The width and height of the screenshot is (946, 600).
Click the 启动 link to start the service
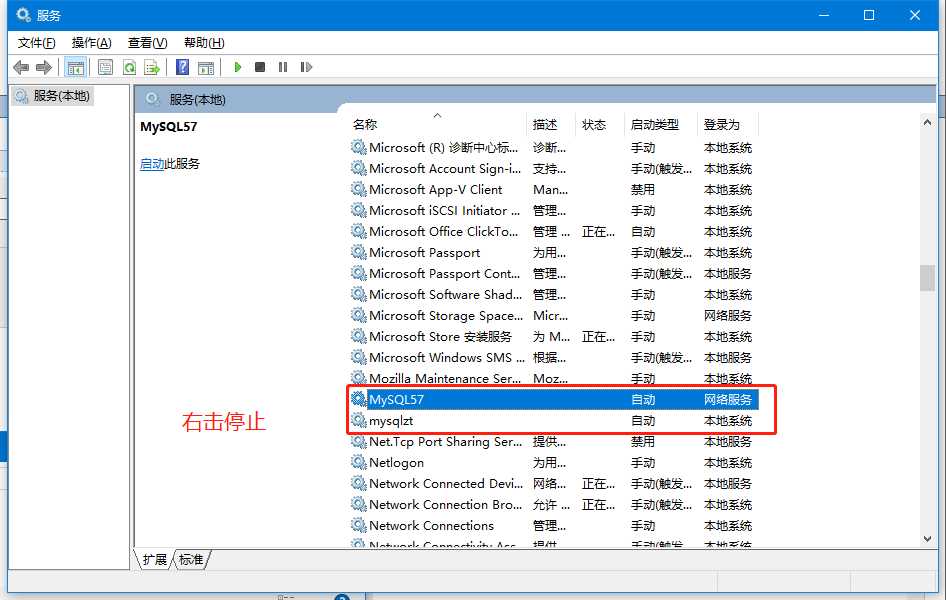coord(152,164)
